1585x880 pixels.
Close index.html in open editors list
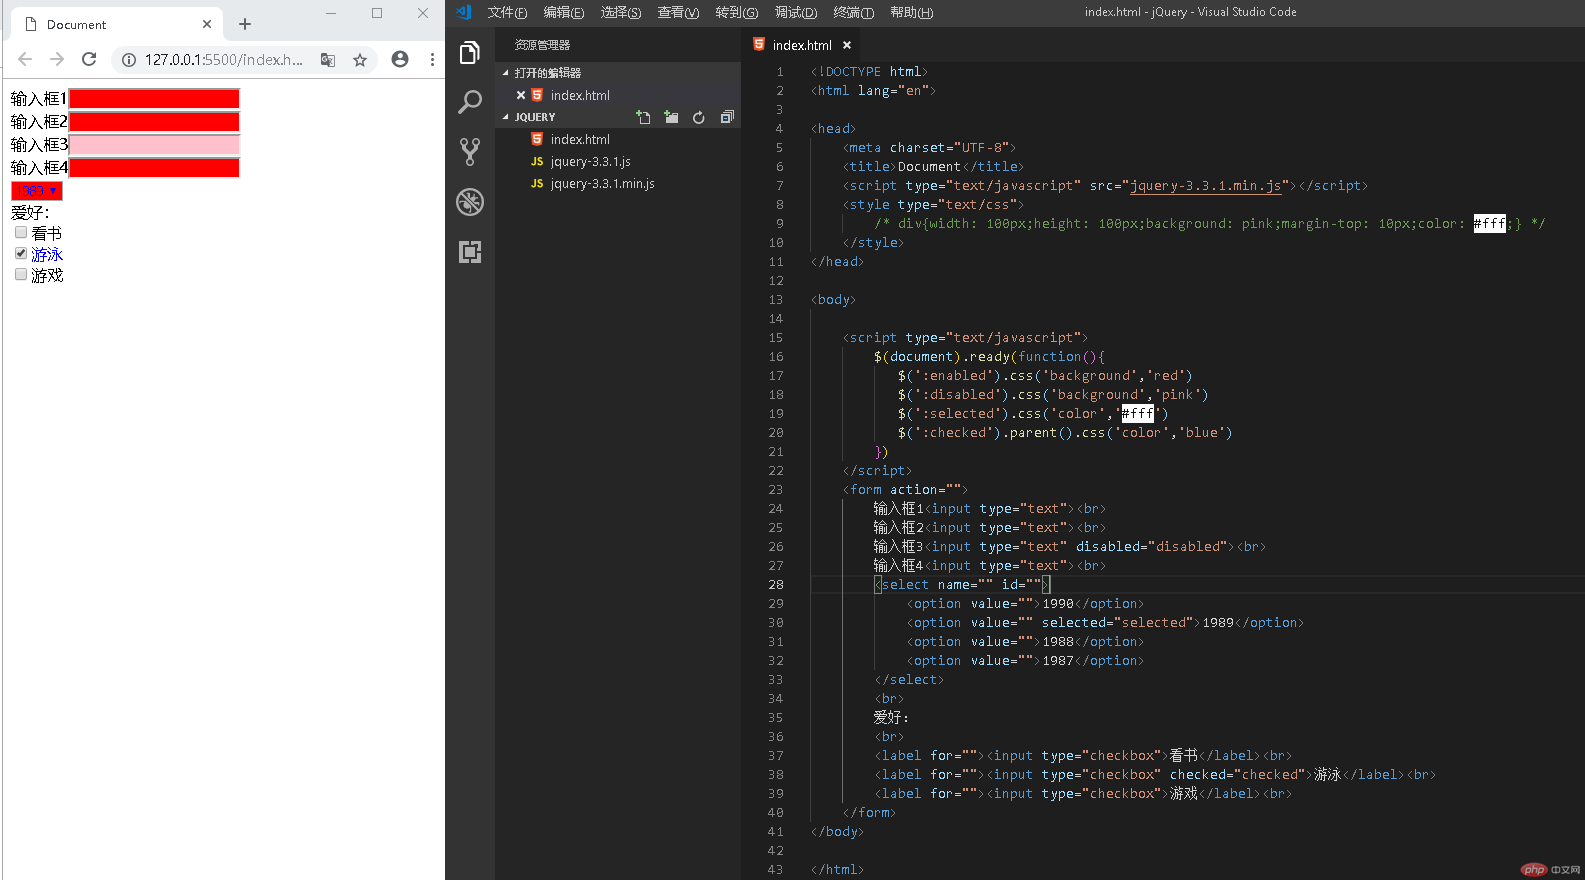pyautogui.click(x=521, y=95)
